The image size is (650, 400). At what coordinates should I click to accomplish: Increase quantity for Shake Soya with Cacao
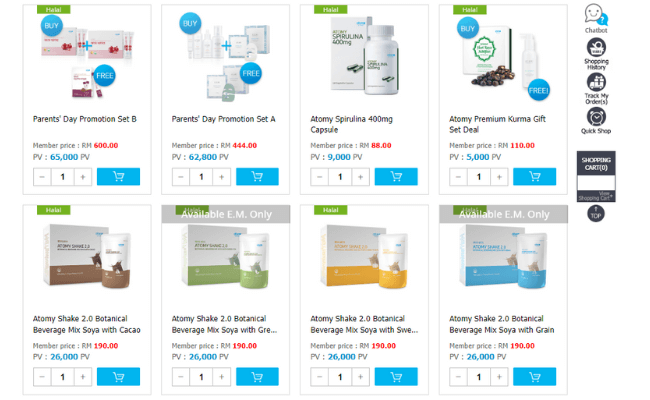click(83, 377)
